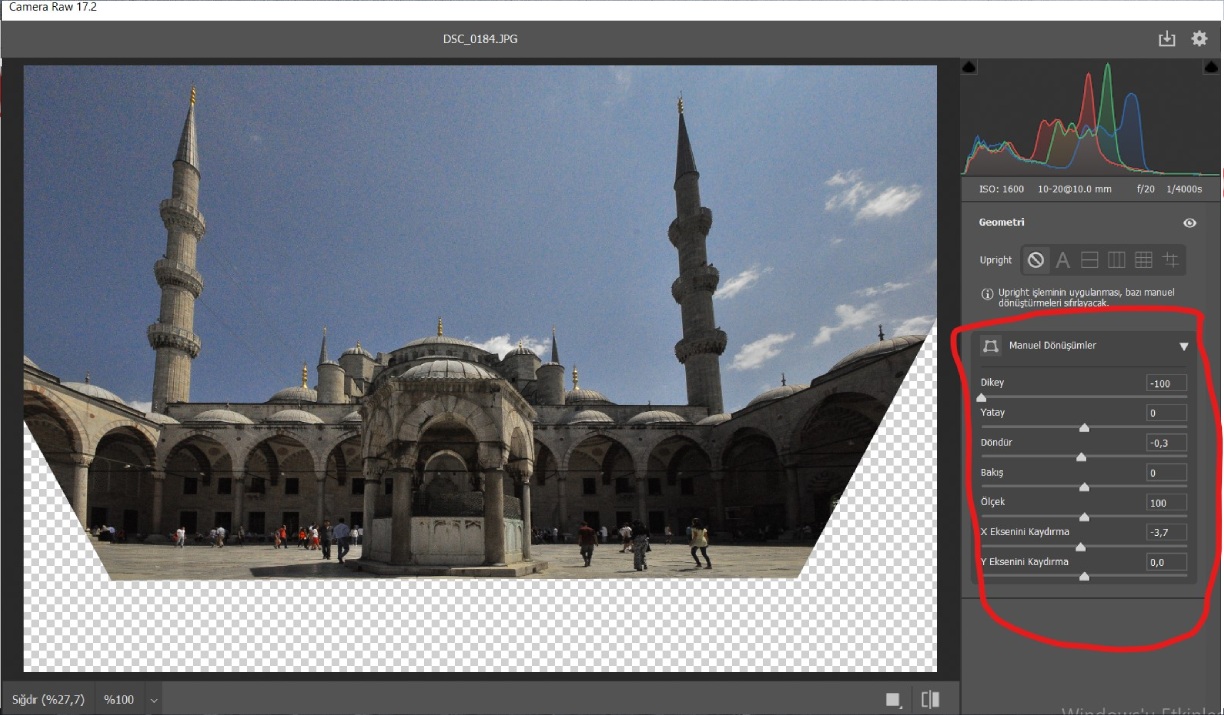Disable Upright with the off icon
This screenshot has height=715, width=1224.
click(1036, 260)
